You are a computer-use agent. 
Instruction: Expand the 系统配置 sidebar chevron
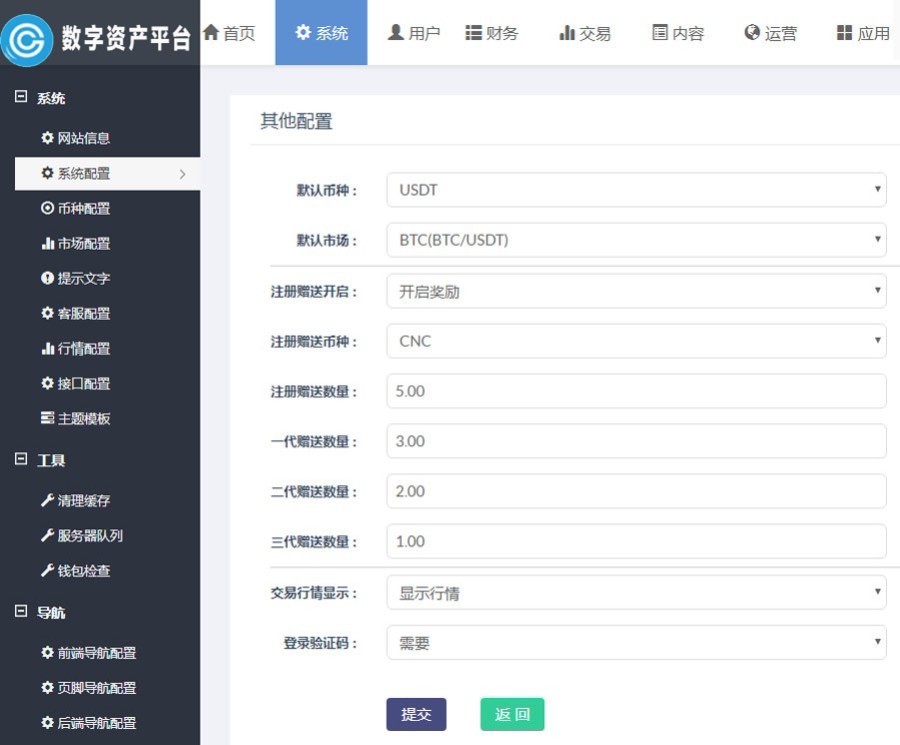(x=183, y=173)
